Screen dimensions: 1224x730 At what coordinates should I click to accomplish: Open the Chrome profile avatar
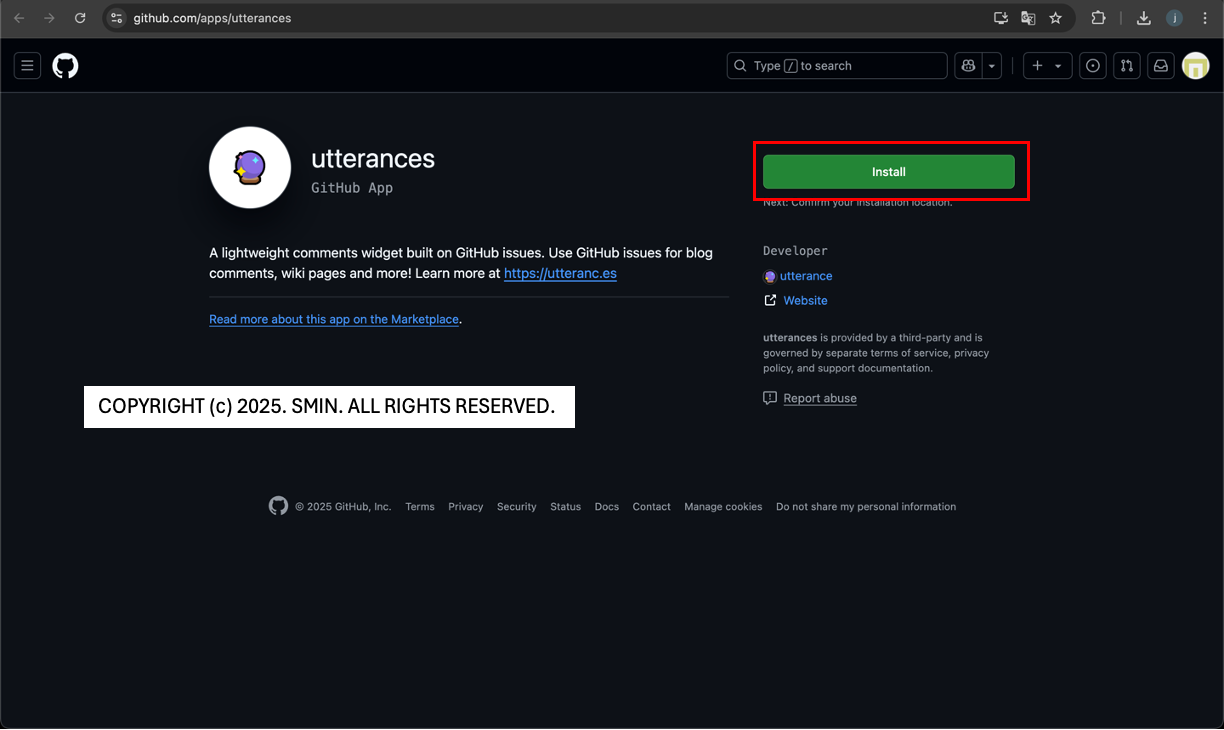click(1174, 18)
